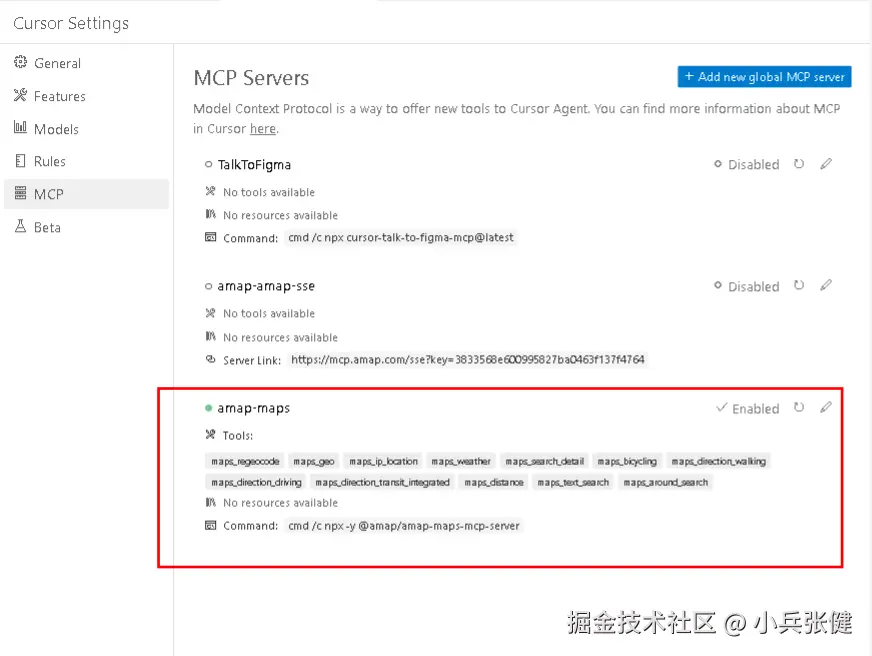Click amap-amap-sse Server Link chain icon
Image resolution: width=872 pixels, height=656 pixels.
pyautogui.click(x=210, y=359)
